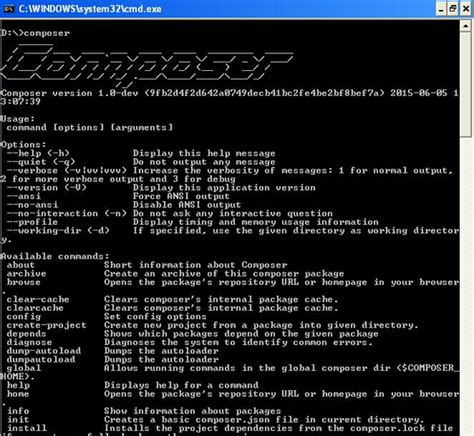Restore down the cmd.exe window
The width and height of the screenshot is (474, 436).
tap(453, 9)
